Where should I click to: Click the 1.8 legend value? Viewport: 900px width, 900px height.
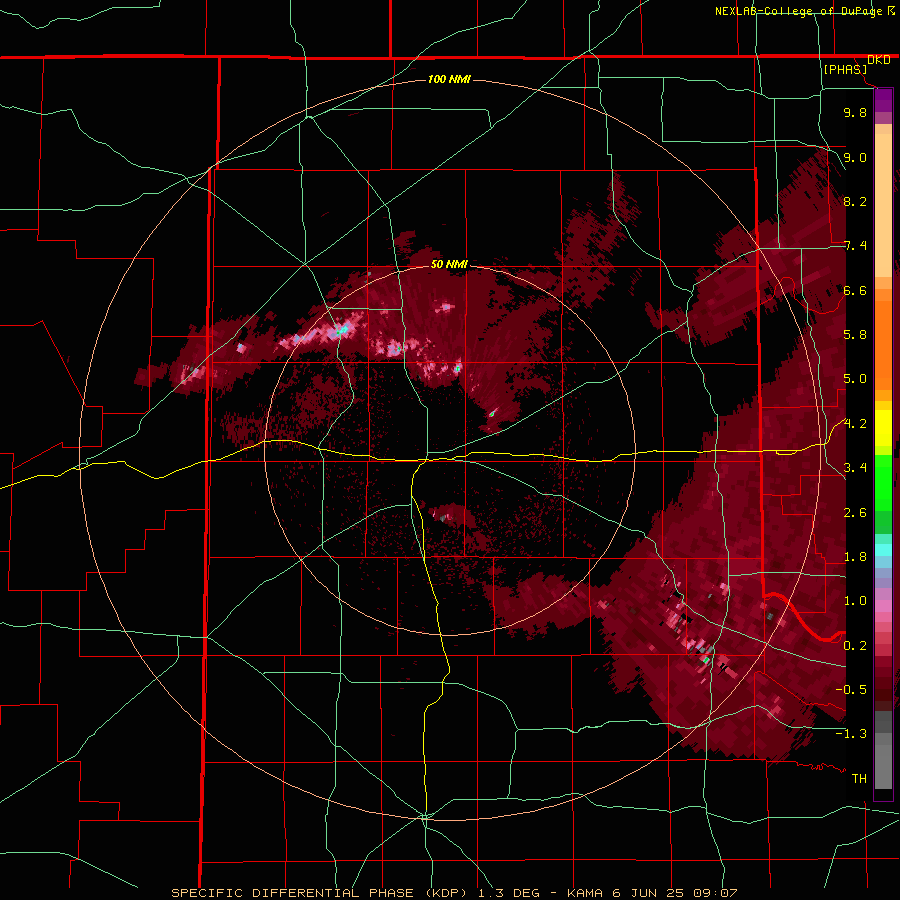[855, 557]
